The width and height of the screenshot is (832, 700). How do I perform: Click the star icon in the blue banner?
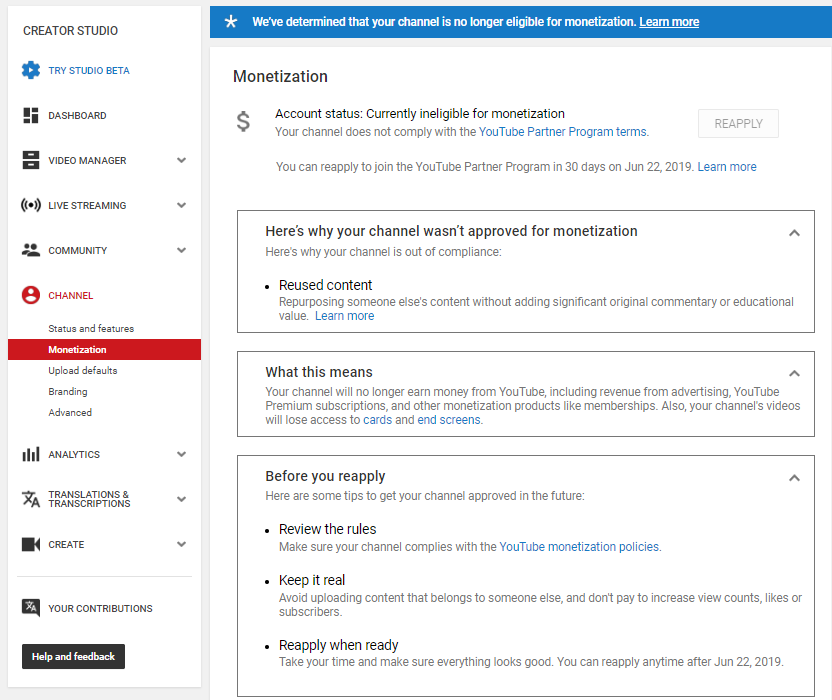tap(231, 22)
